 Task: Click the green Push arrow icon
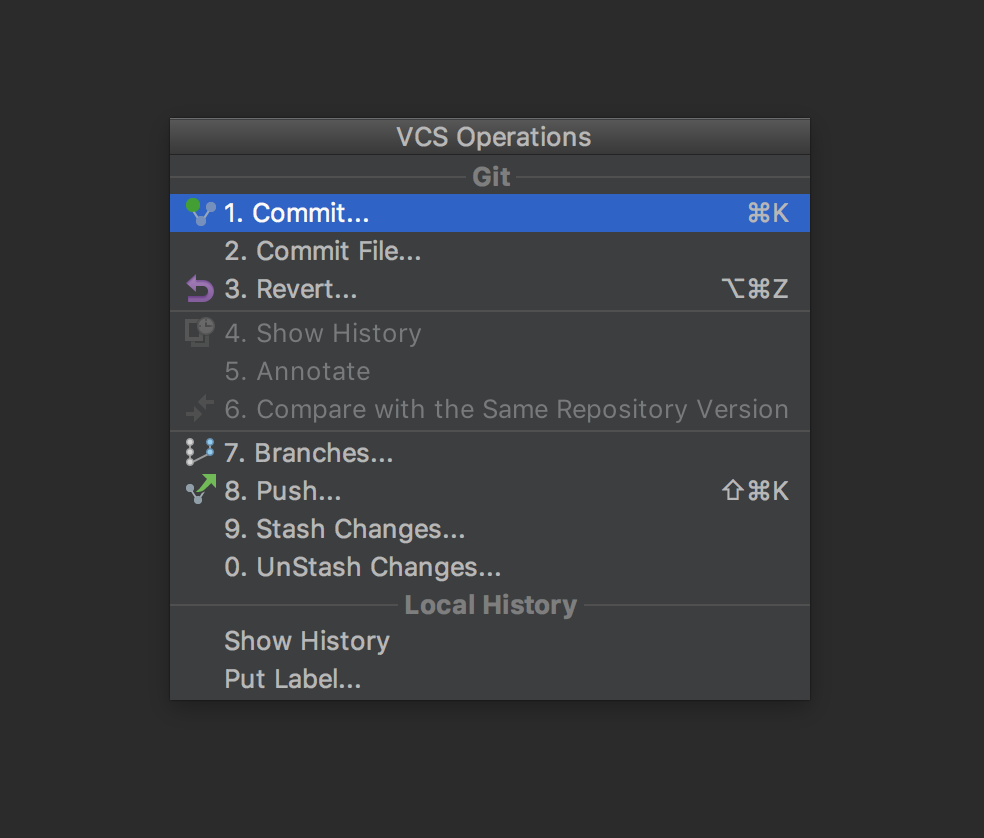pyautogui.click(x=200, y=490)
